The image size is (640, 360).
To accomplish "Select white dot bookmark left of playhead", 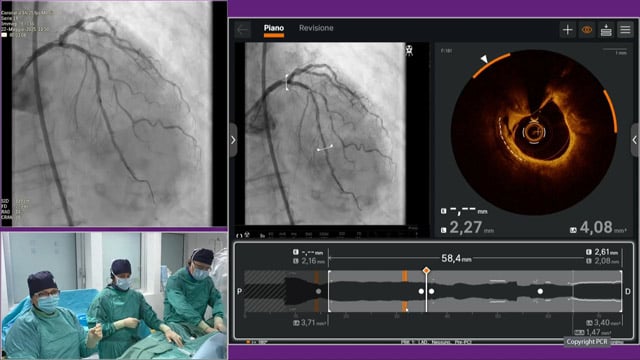I will coord(421,291).
